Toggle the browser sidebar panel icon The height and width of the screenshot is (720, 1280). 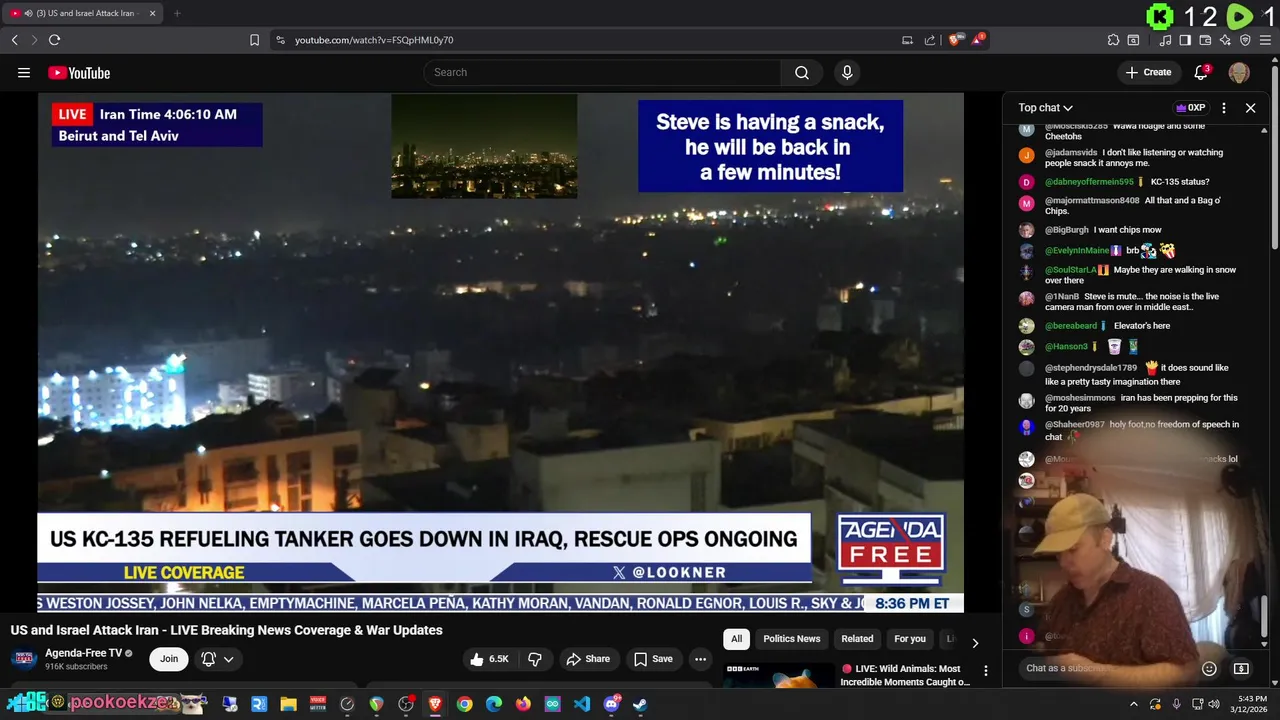pyautogui.click(x=1185, y=40)
